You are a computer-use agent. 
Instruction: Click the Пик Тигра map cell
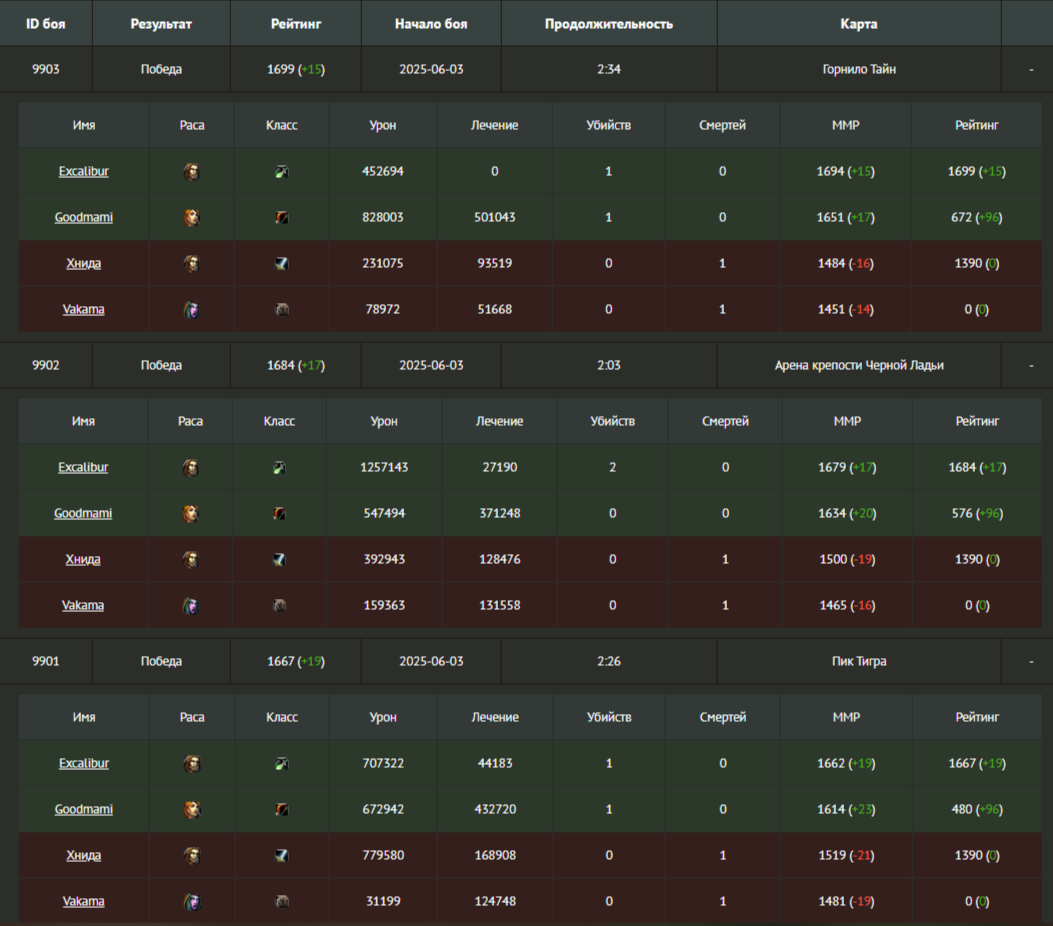coord(858,662)
